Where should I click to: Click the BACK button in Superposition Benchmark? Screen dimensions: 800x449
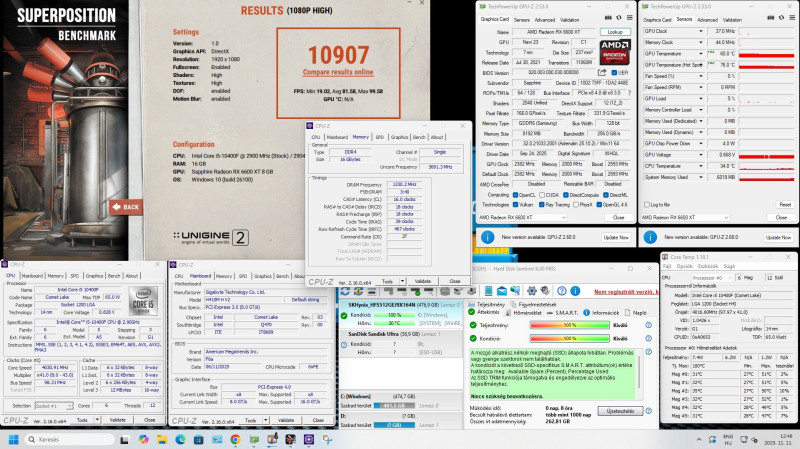click(126, 207)
